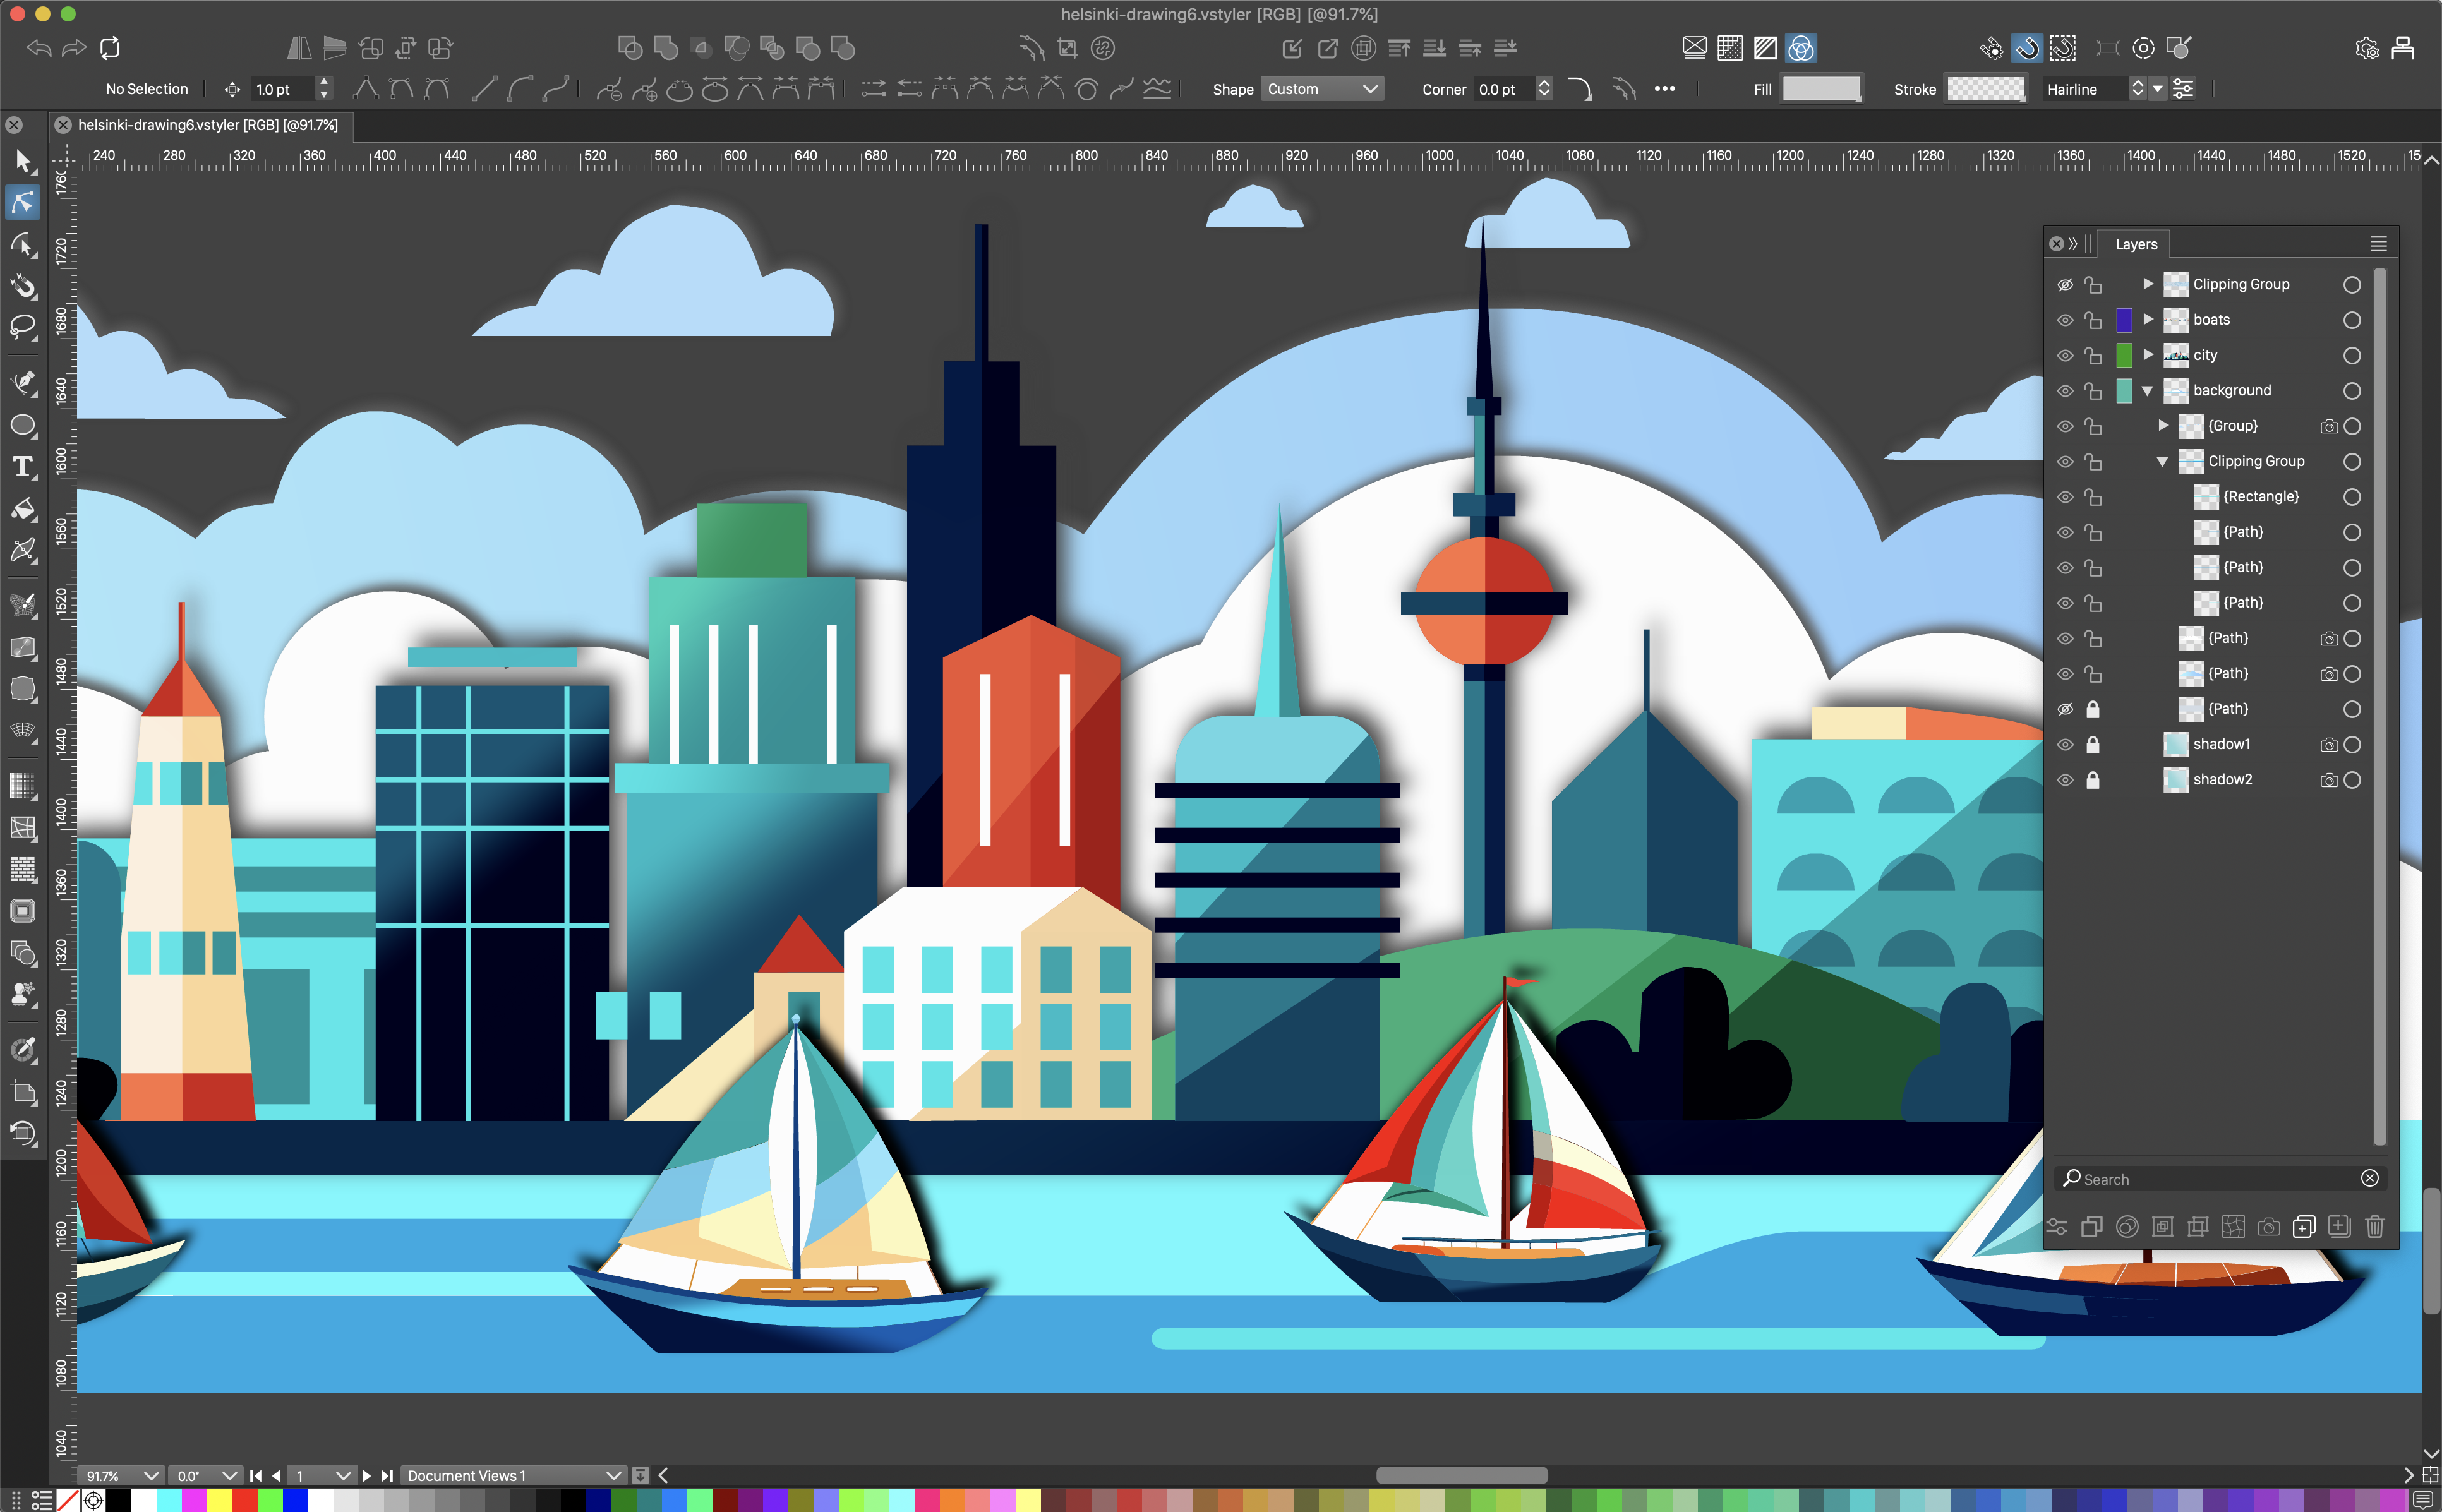Target the boats layer circle
The width and height of the screenshot is (2442, 1512).
2352,320
